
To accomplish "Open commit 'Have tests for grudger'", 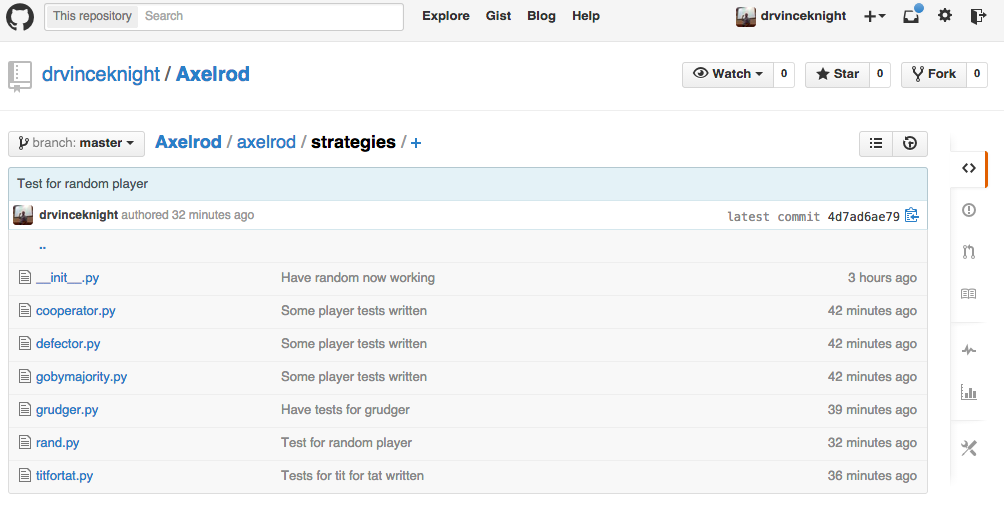I will click(345, 410).
